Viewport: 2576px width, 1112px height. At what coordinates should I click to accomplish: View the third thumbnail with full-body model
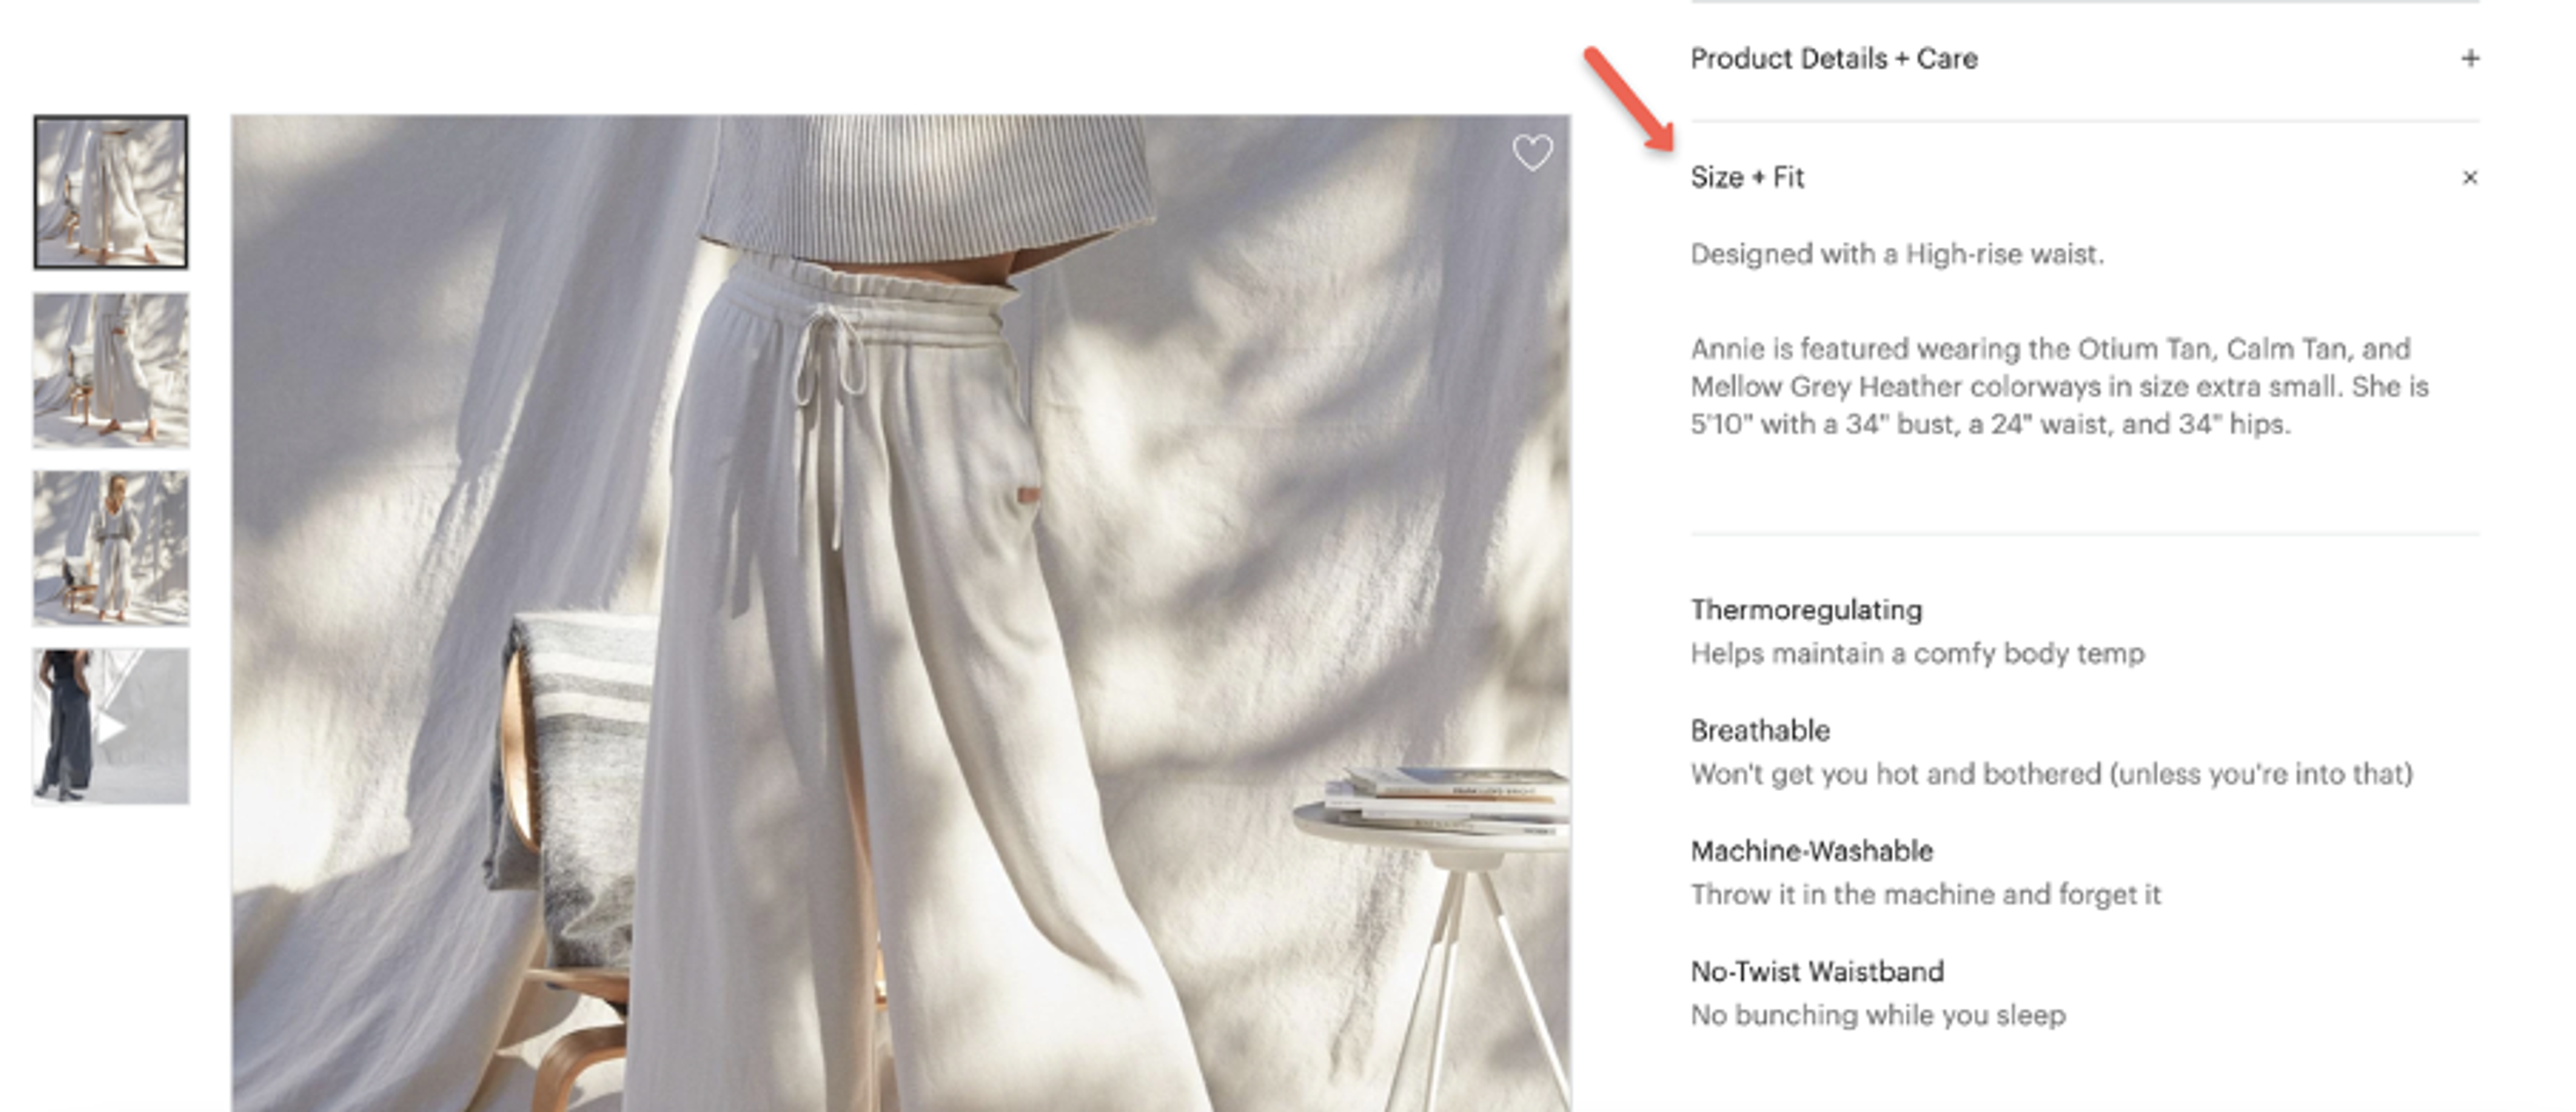pos(110,548)
